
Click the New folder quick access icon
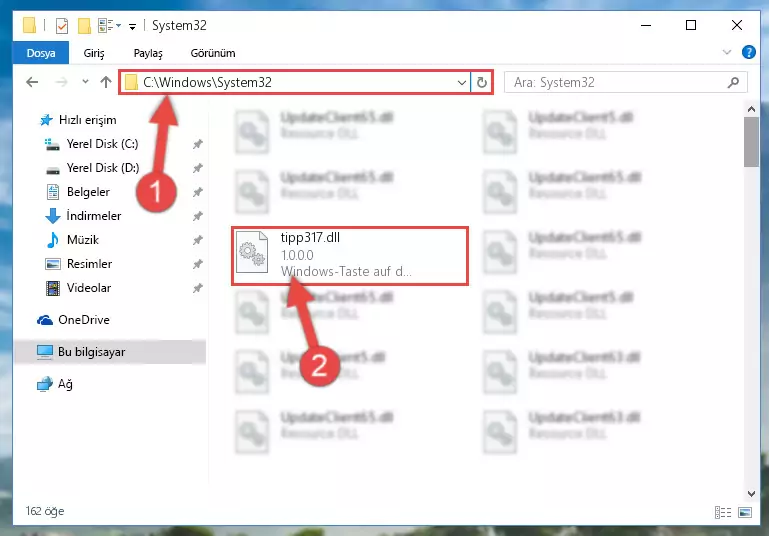pyautogui.click(x=84, y=26)
